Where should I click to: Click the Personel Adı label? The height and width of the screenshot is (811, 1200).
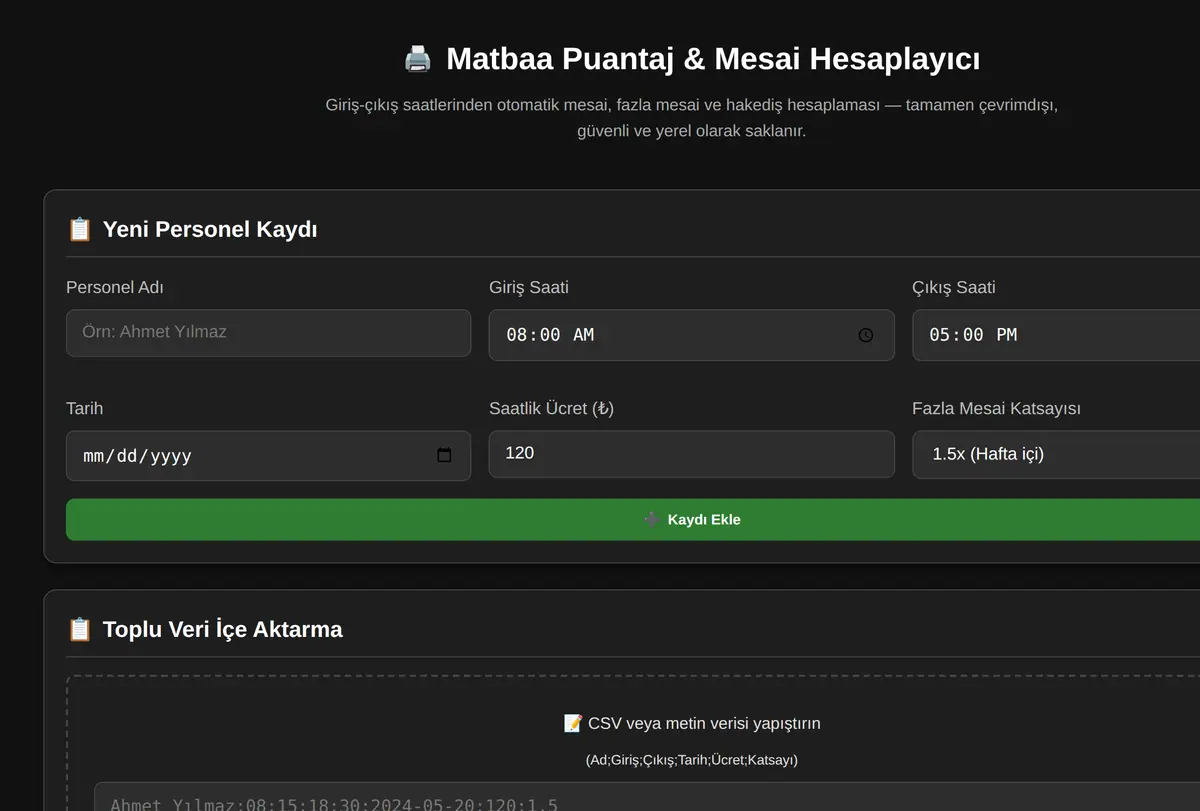tap(115, 288)
